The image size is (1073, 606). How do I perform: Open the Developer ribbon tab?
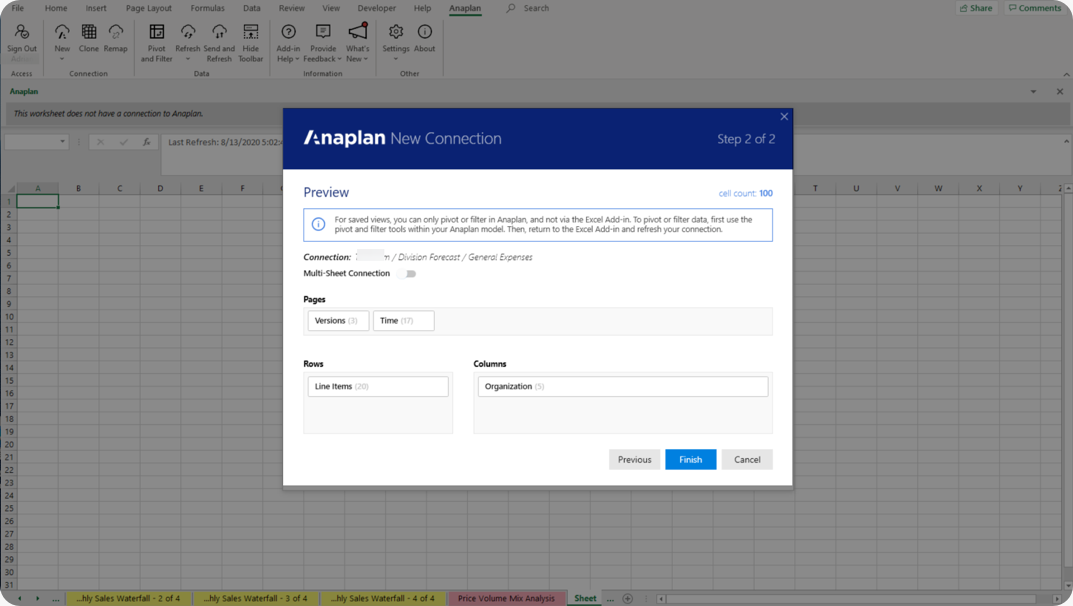tap(376, 8)
